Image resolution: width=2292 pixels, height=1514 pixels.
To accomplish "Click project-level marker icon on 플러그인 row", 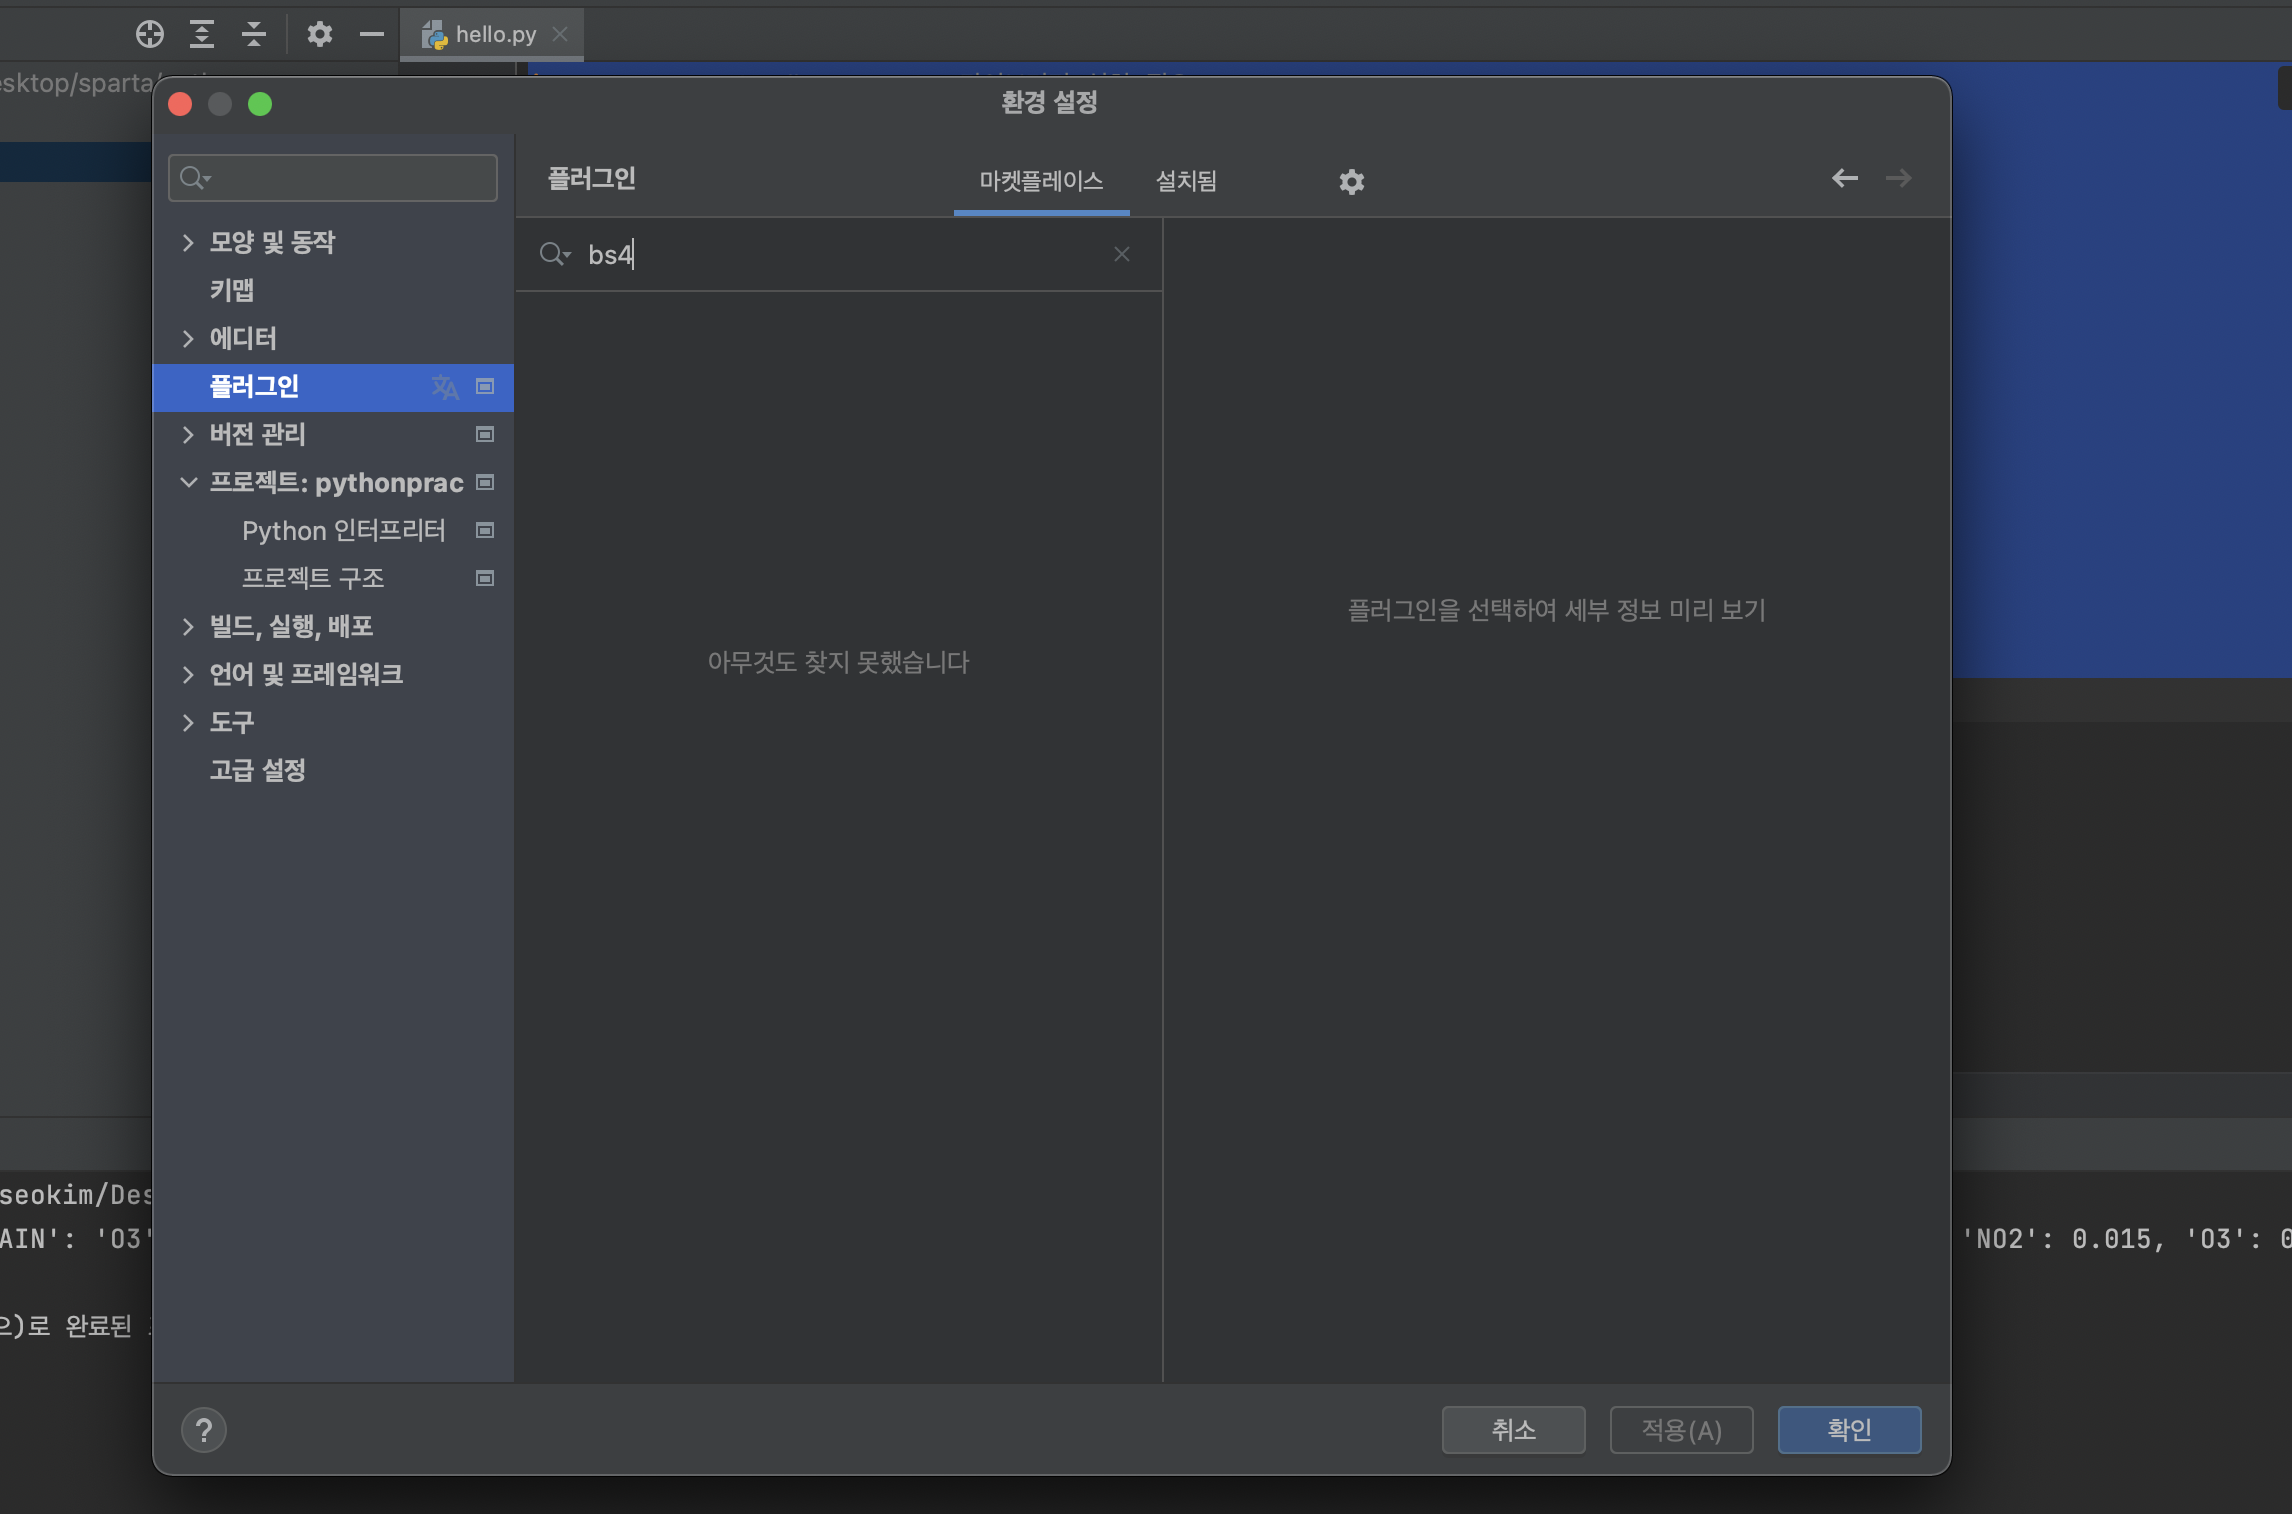I will (485, 387).
